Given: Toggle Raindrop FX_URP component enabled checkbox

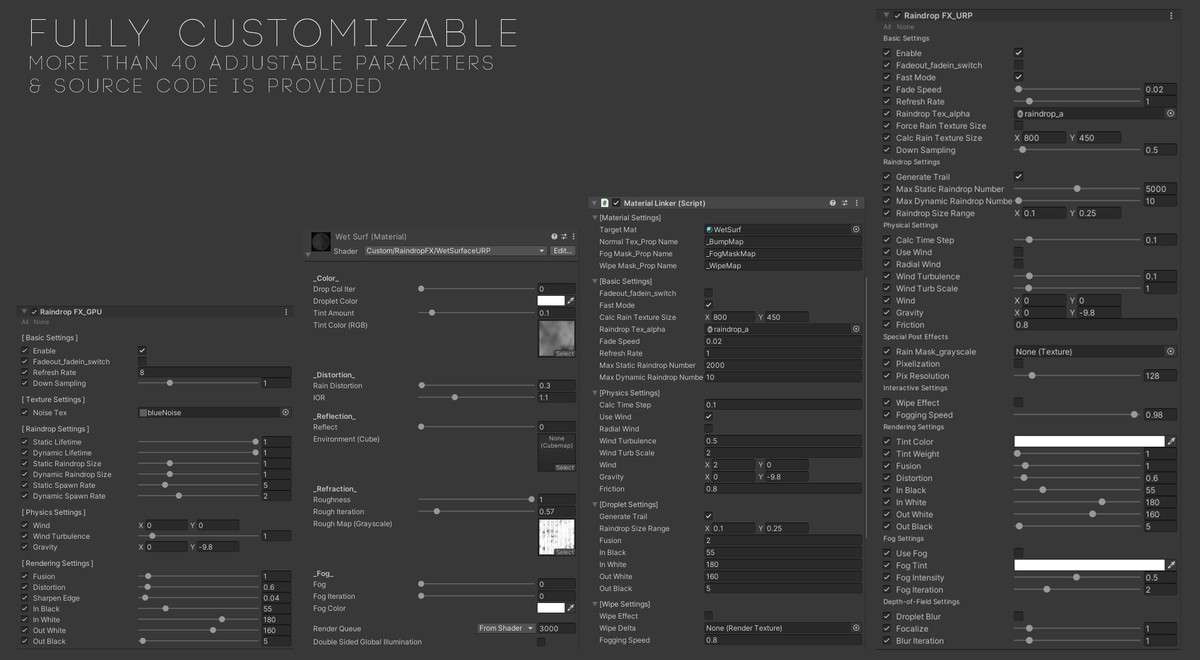Looking at the screenshot, I should coord(897,16).
